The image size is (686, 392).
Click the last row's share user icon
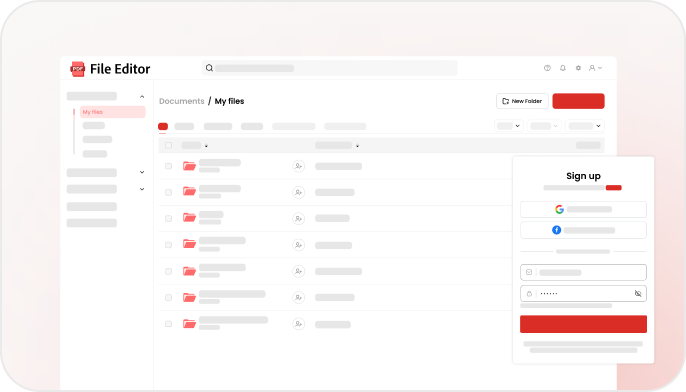[298, 324]
